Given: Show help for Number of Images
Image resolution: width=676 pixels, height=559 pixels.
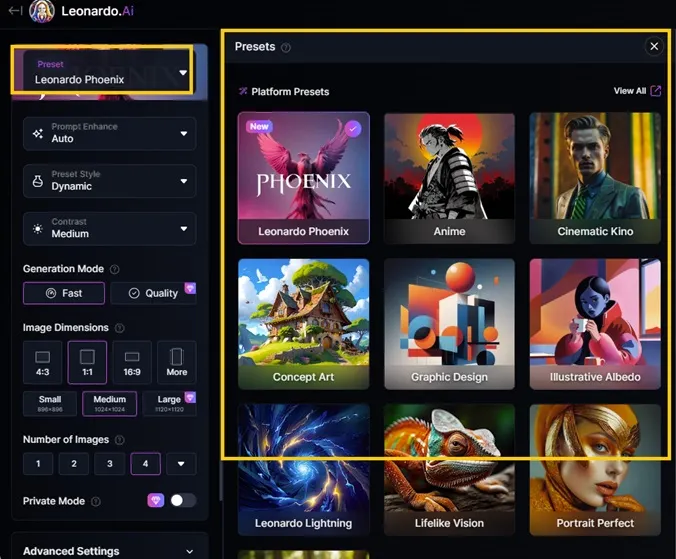Looking at the screenshot, I should point(120,440).
